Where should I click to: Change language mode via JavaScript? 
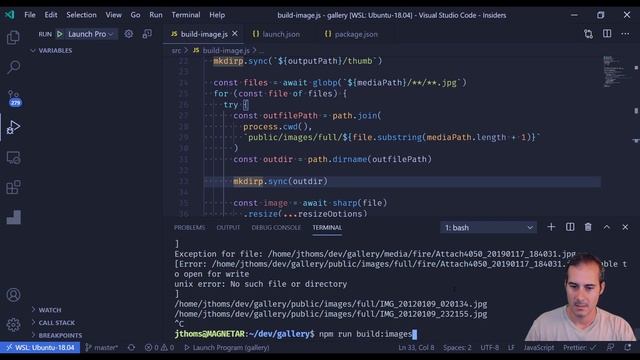point(539,348)
